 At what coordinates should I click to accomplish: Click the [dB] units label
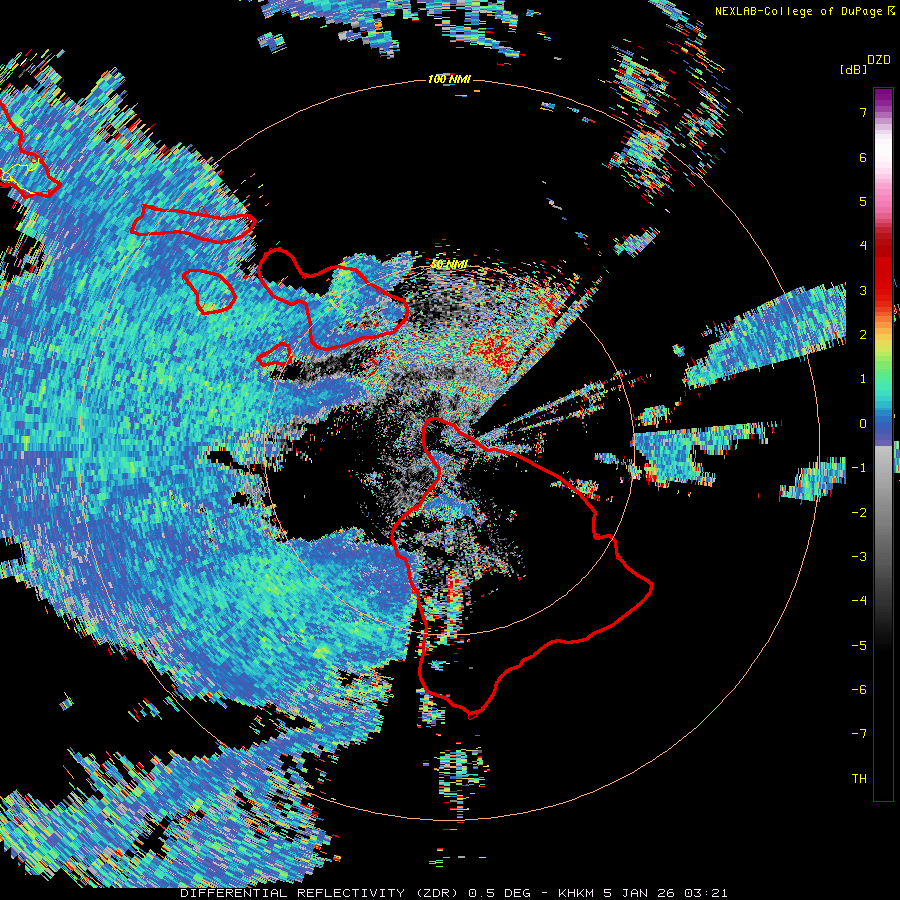point(854,70)
